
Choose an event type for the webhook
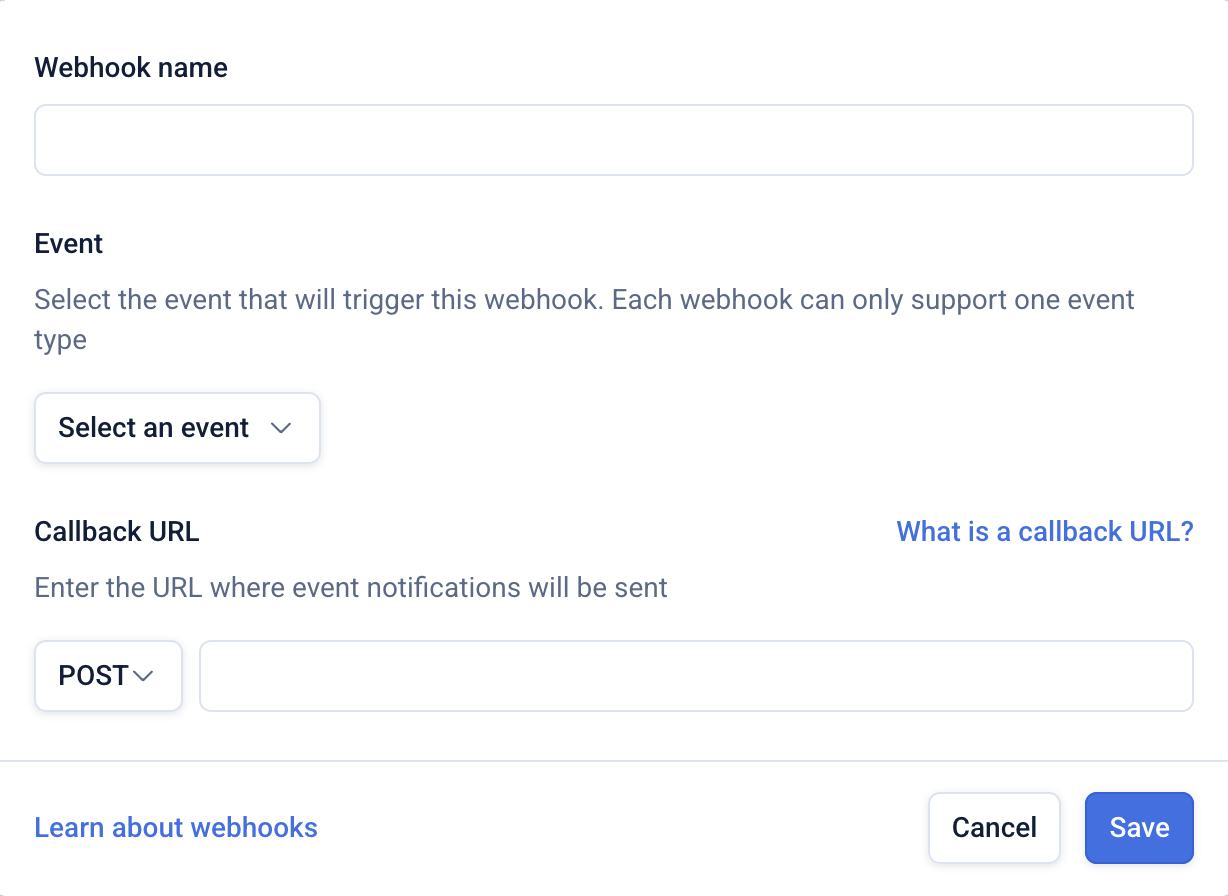[x=177, y=428]
